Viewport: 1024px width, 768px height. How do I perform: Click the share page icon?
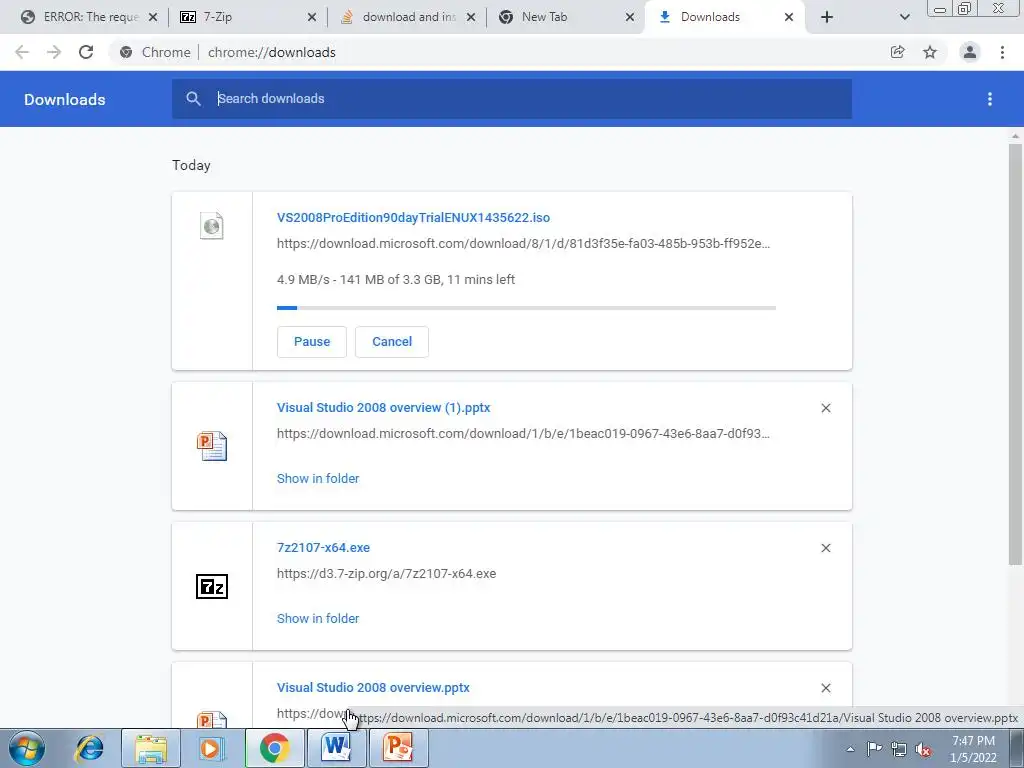pyautogui.click(x=897, y=52)
